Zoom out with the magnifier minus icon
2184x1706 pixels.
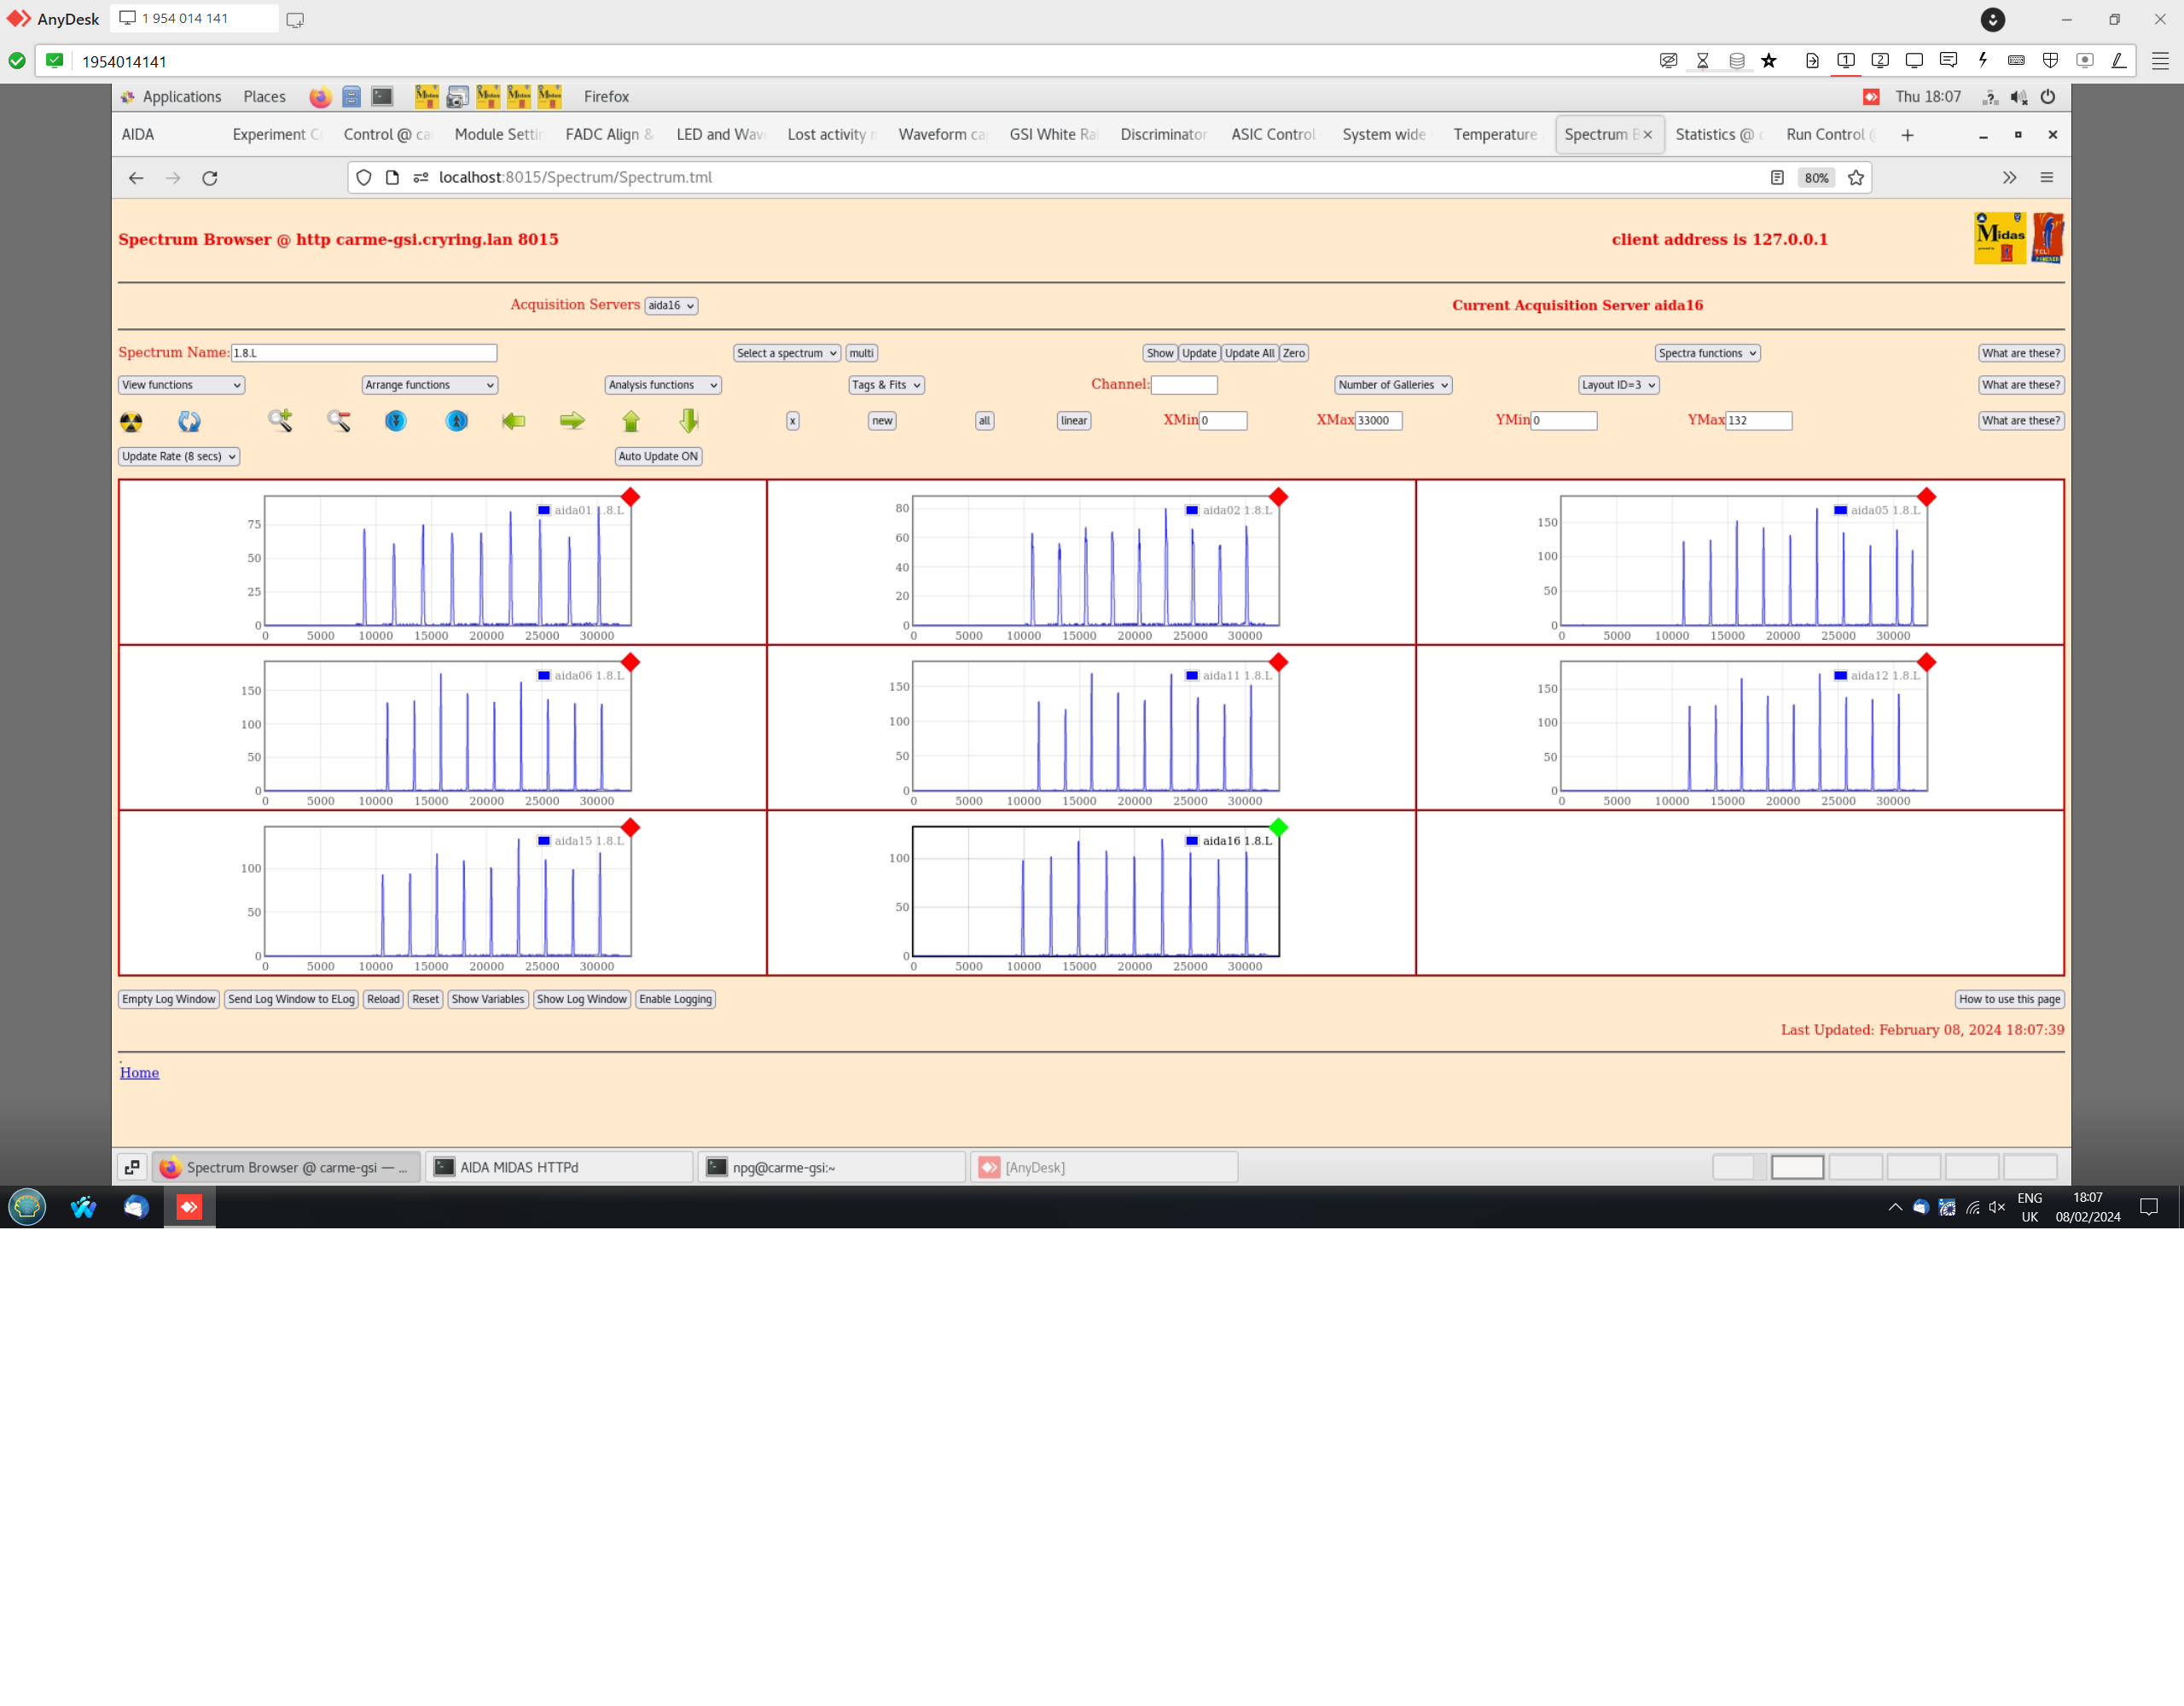tap(339, 421)
